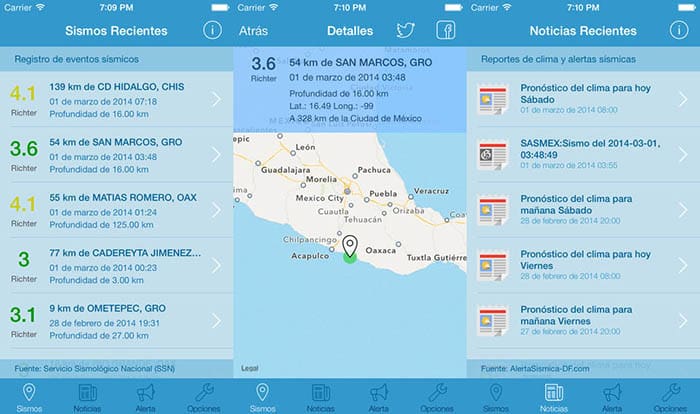The image size is (700, 414).
Task: Tap Acapulco label on the map
Action: click(x=310, y=256)
